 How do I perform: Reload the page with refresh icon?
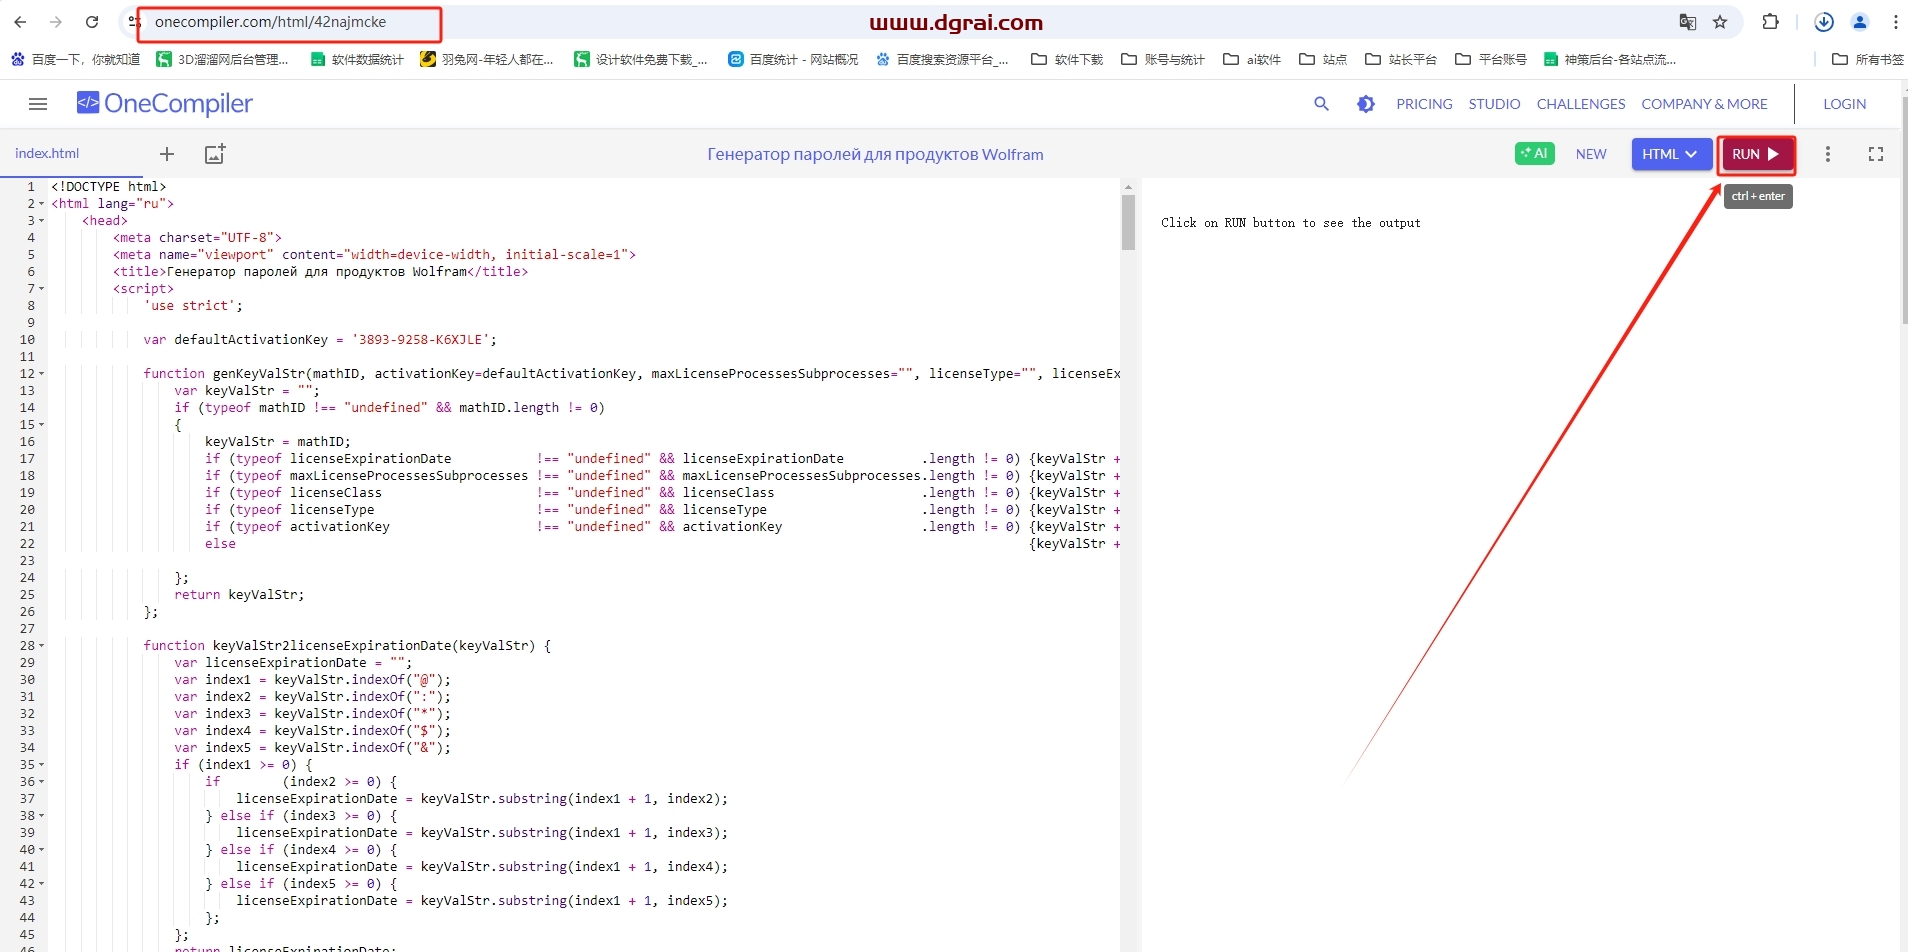coord(92,22)
